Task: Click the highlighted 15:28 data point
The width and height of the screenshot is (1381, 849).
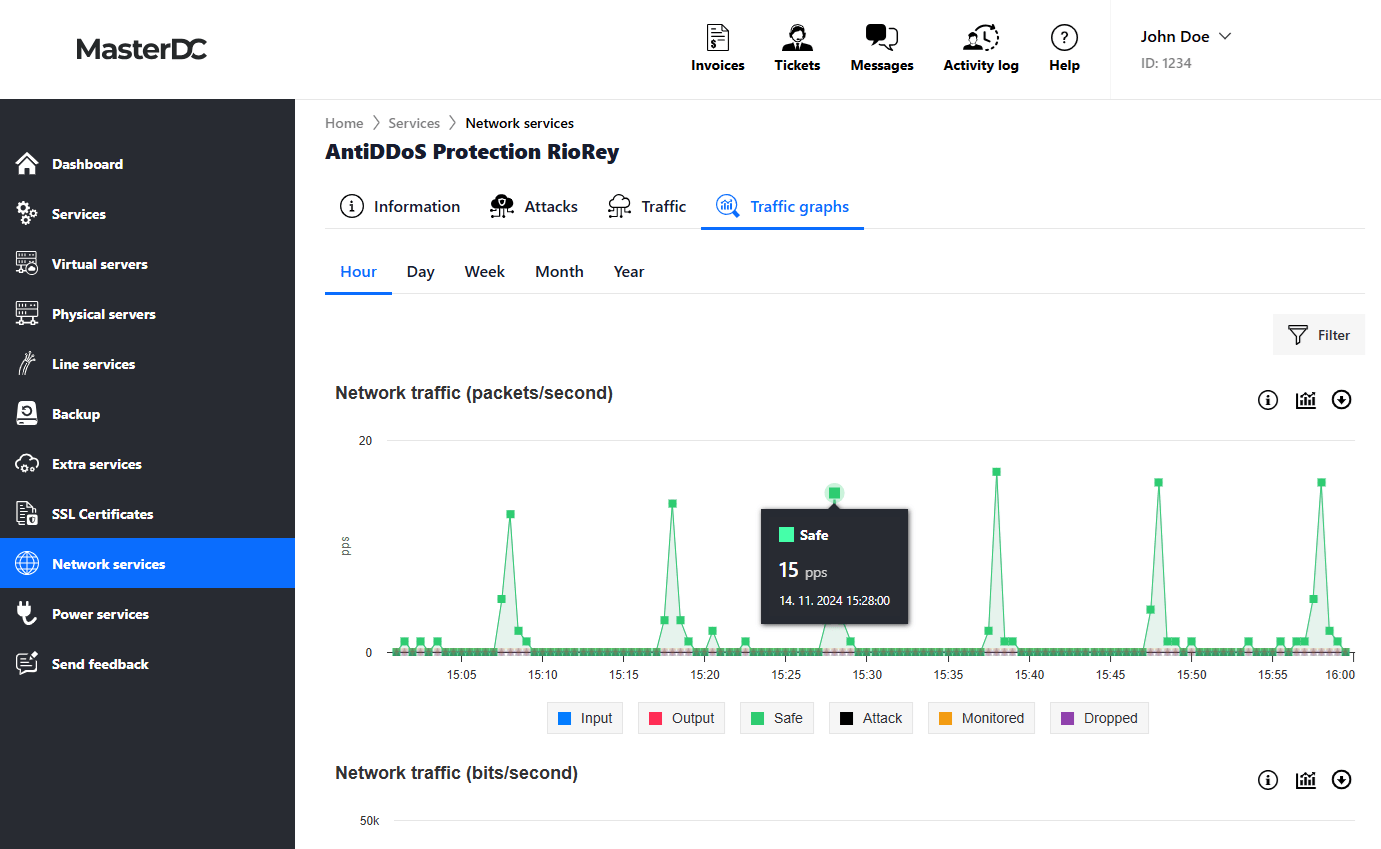Action: point(834,492)
